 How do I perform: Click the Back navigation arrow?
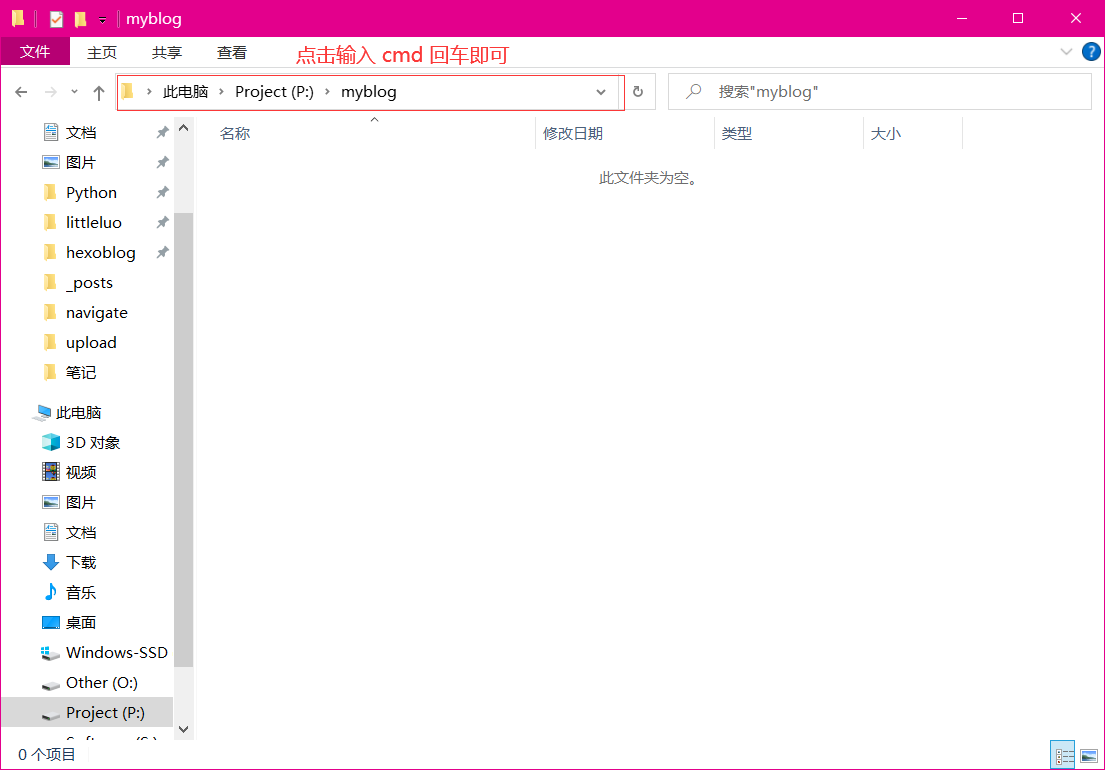point(21,92)
